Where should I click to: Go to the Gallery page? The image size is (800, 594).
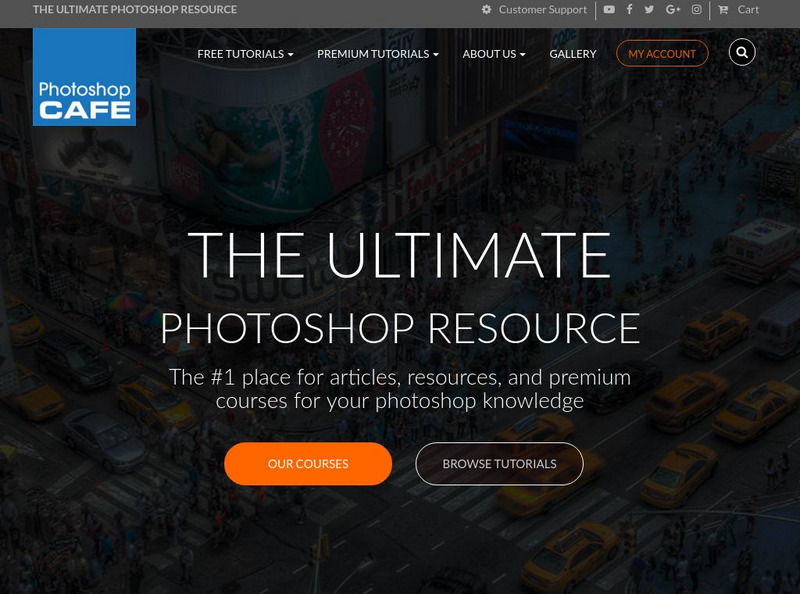click(x=572, y=54)
